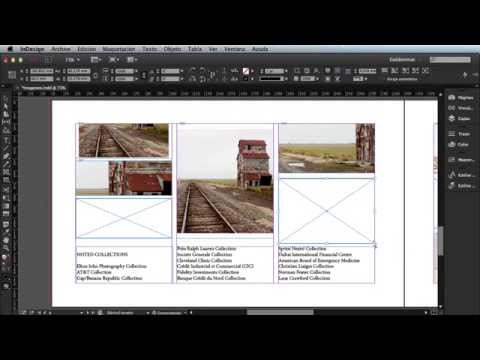The image size is (480, 360).
Task: Open the screen mode dropdown
Action: 114,60
